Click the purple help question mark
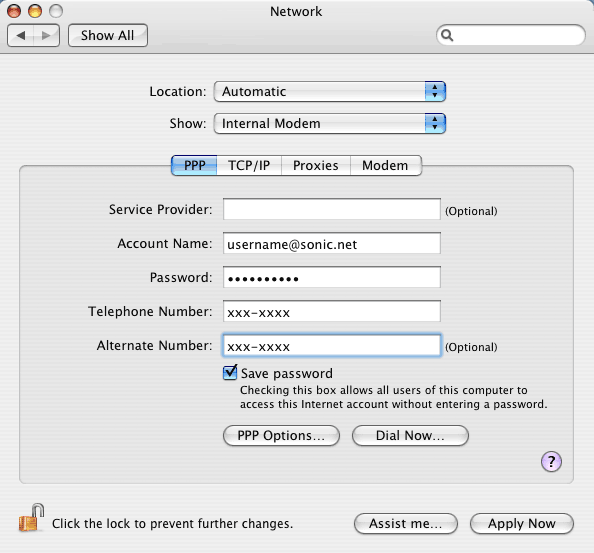This screenshot has height=553, width=594. tap(551, 461)
